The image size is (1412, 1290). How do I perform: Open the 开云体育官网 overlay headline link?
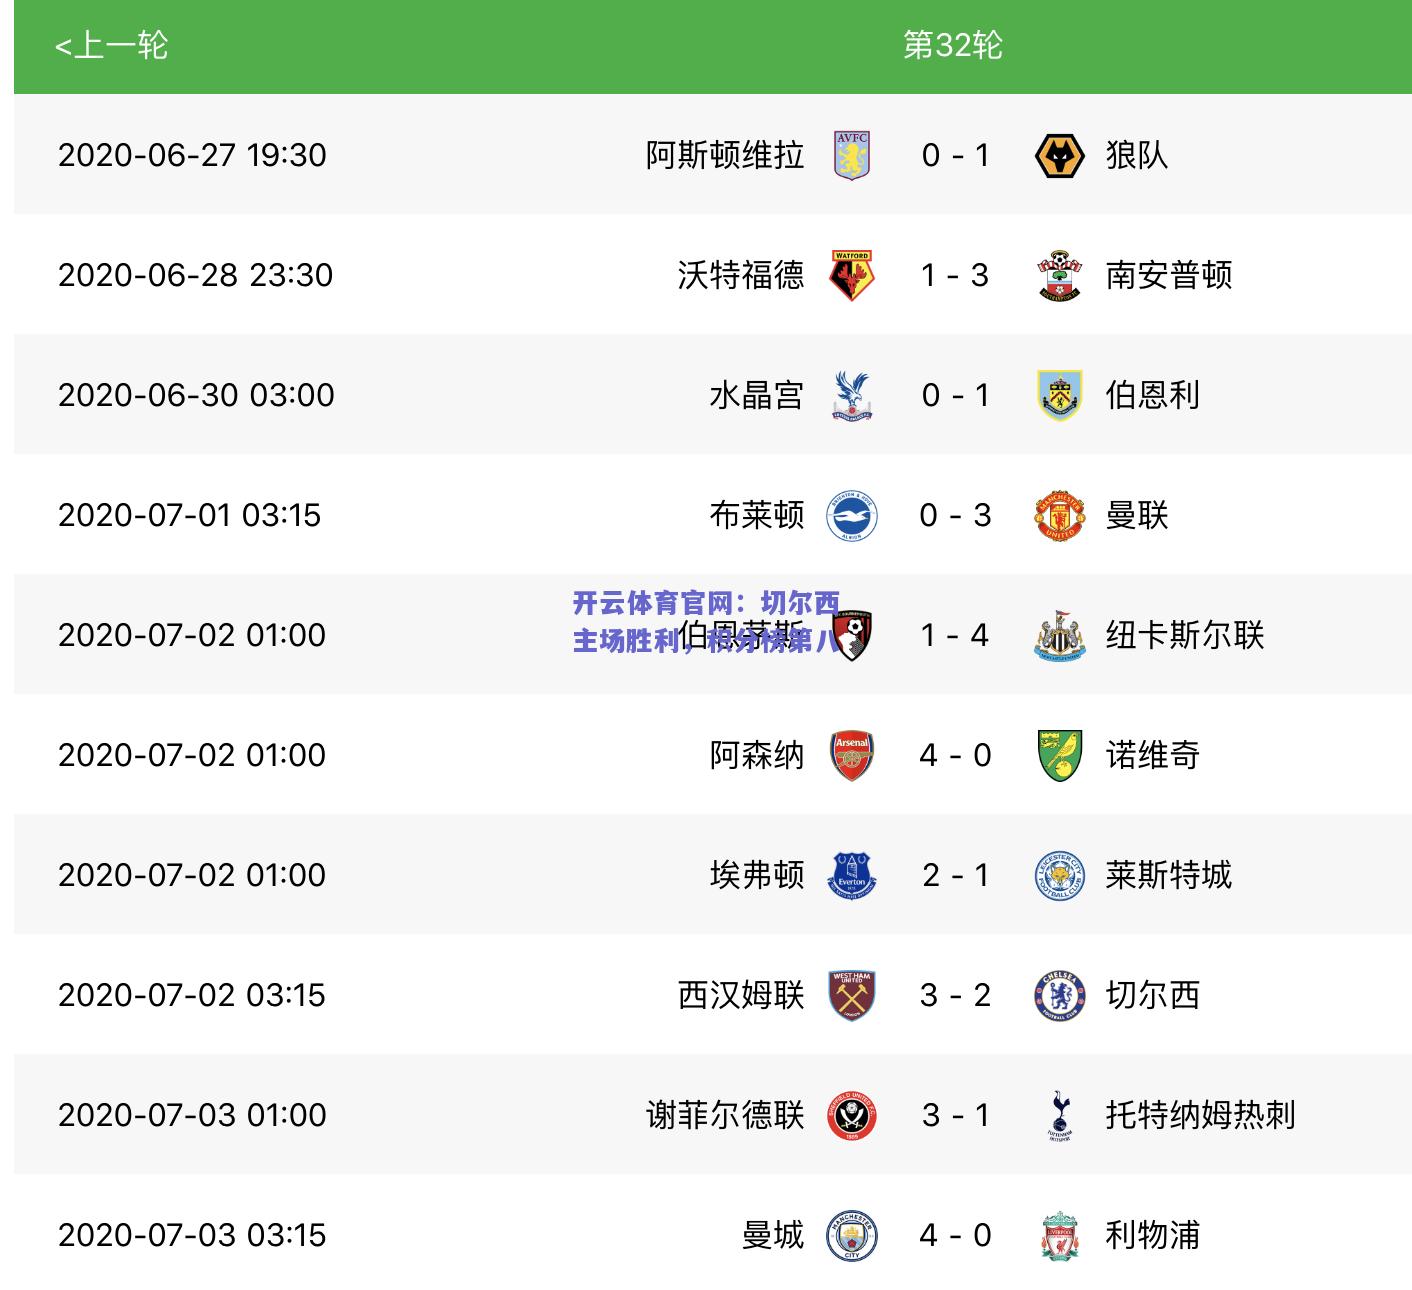tap(707, 621)
